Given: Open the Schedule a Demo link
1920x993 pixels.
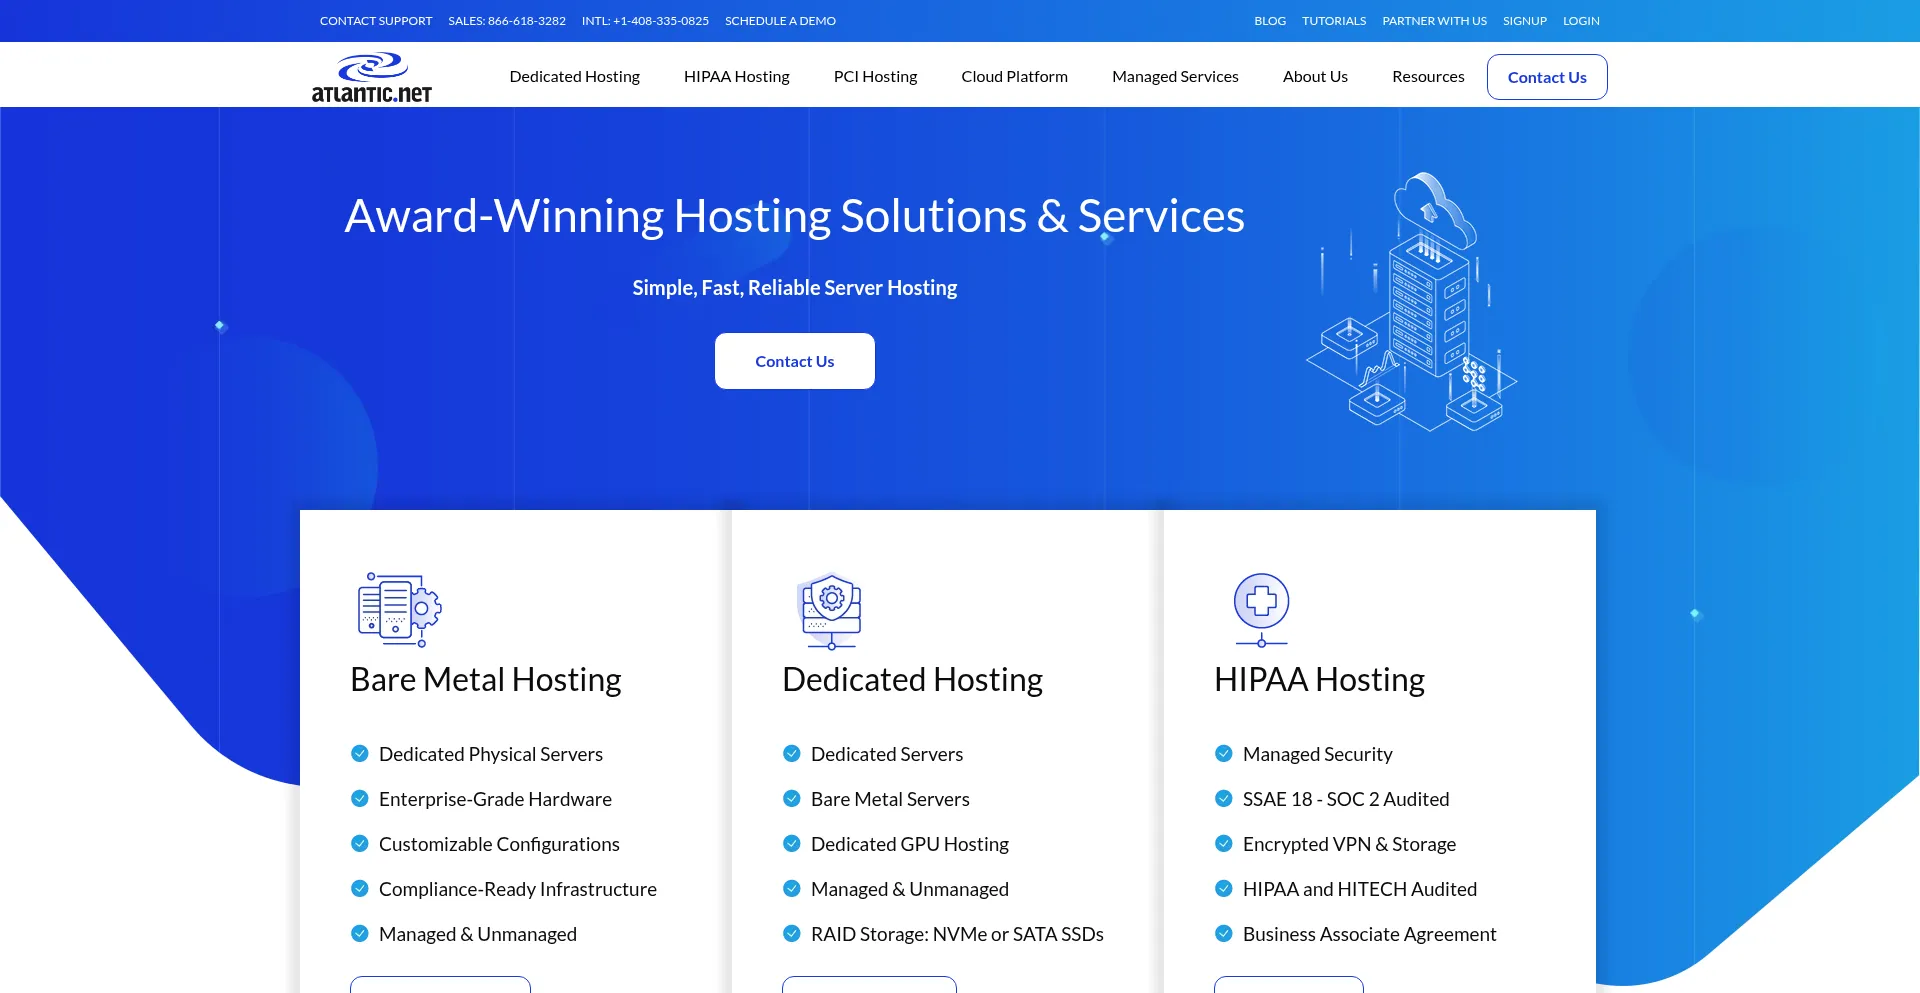Looking at the screenshot, I should 780,21.
